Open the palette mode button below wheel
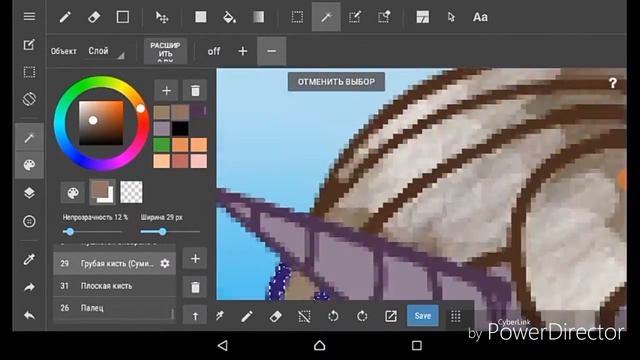Viewport: 640px width, 360px height. point(73,193)
